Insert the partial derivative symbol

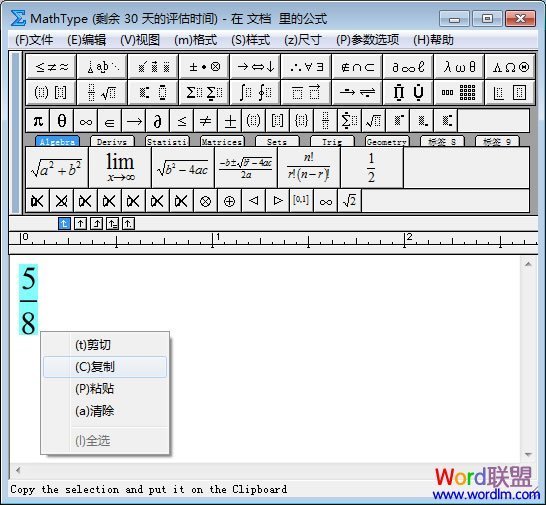pyautogui.click(x=158, y=121)
